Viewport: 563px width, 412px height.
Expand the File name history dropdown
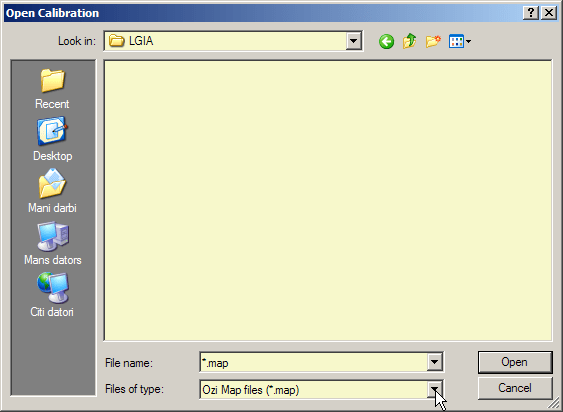[x=434, y=362]
